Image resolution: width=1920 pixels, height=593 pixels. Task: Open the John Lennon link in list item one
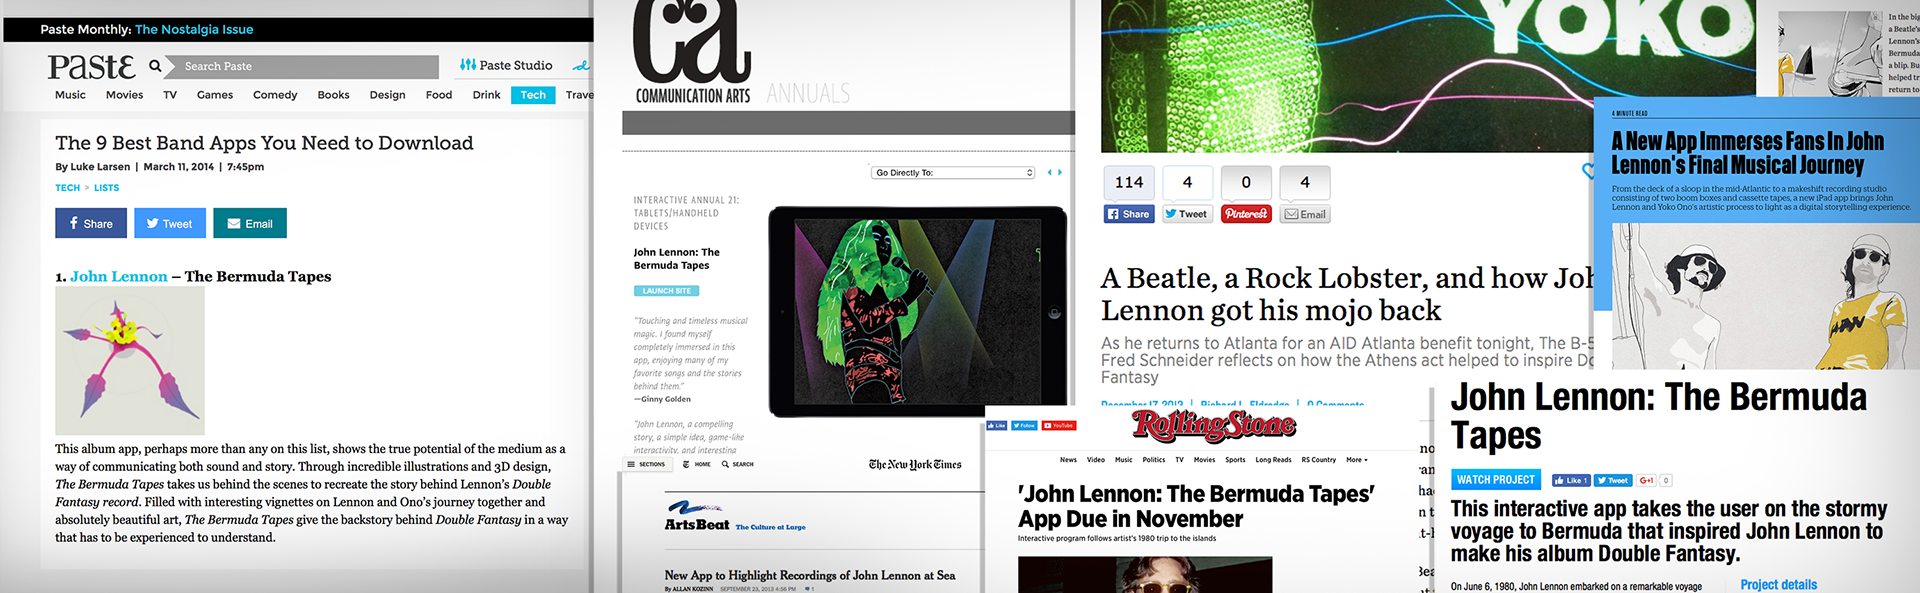[119, 277]
